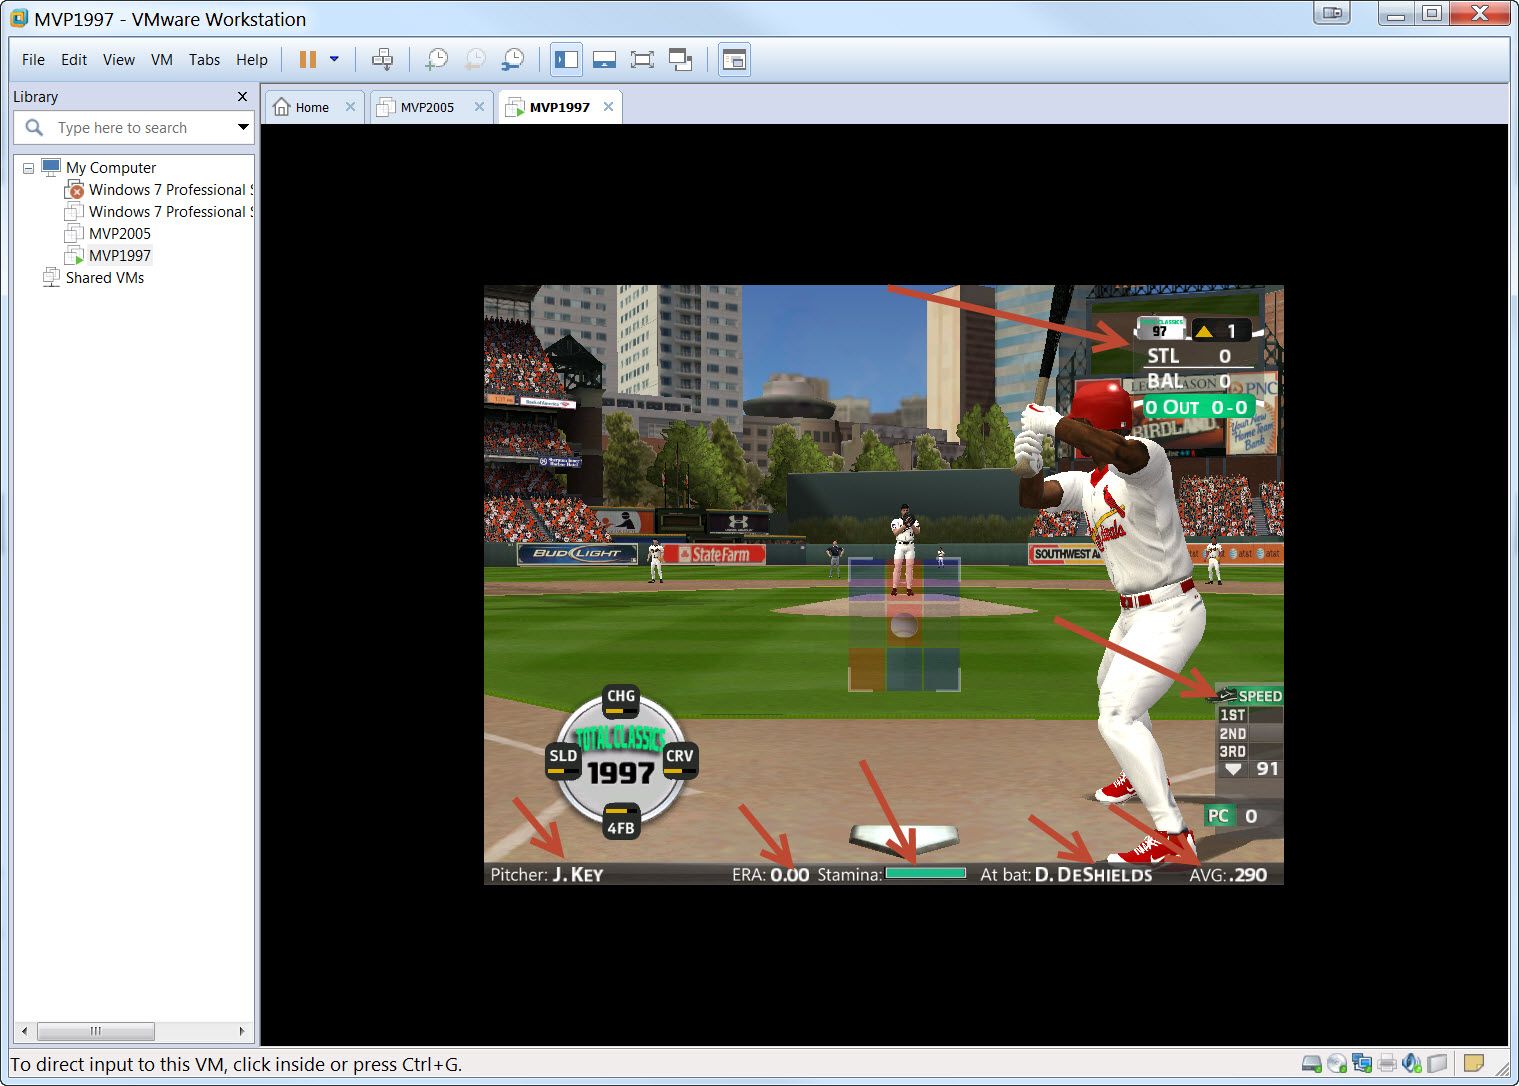
Task: Take a snapshot of this virtual machine
Action: coord(436,60)
